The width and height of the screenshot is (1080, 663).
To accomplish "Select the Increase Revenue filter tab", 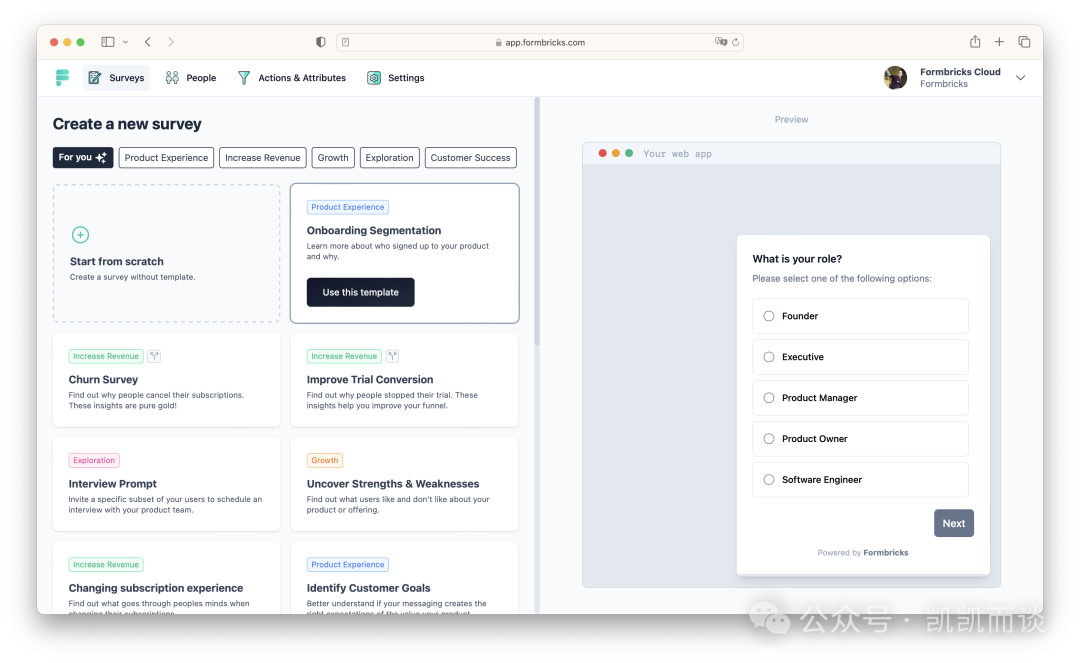I will [x=262, y=158].
